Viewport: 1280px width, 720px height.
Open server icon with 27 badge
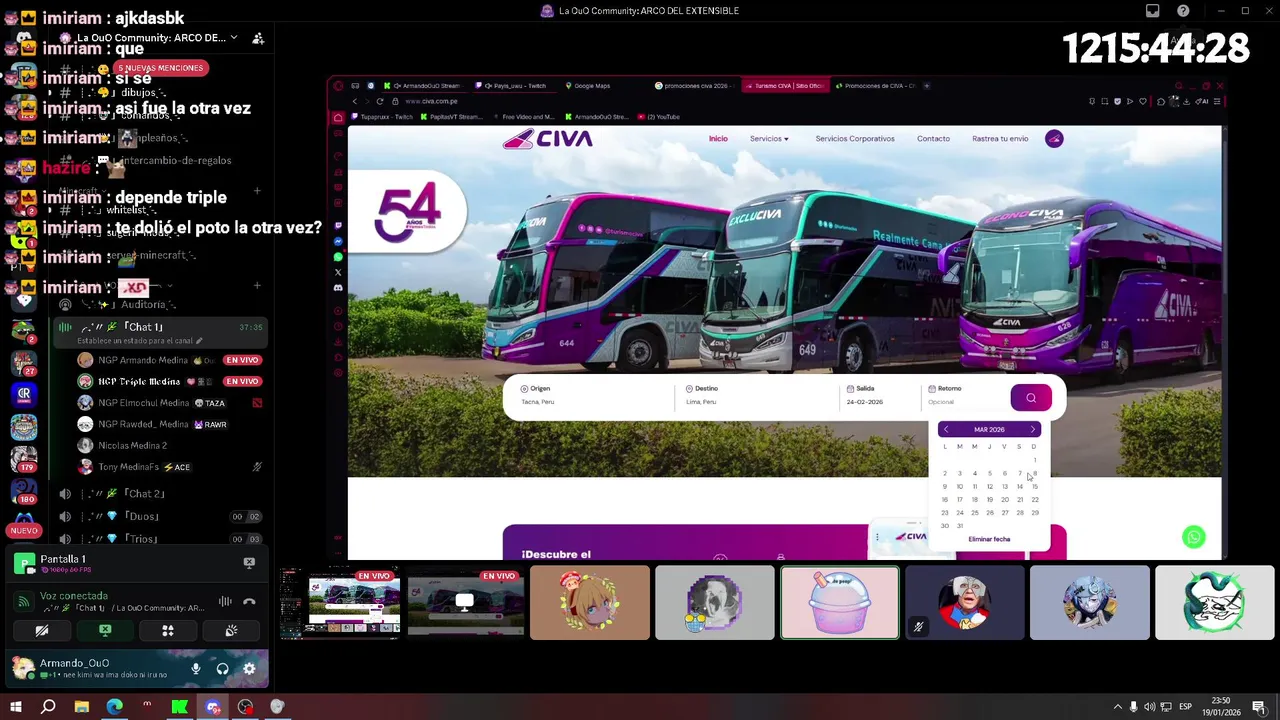pos(24,362)
